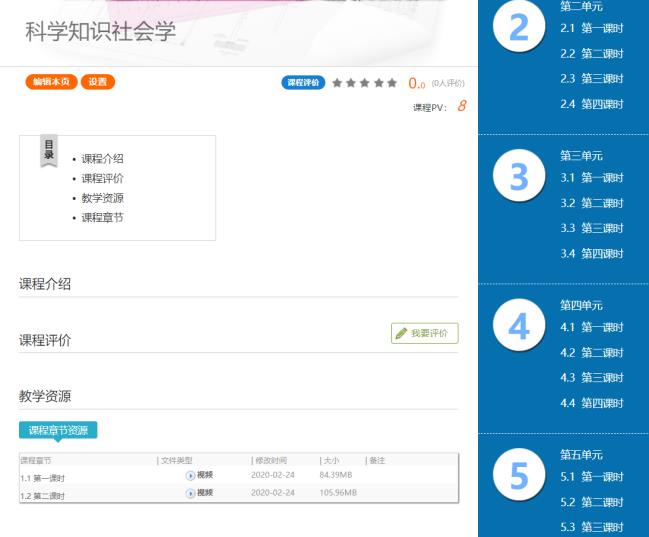Click the 我要评价 button
This screenshot has width=649, height=537.
coord(425,333)
